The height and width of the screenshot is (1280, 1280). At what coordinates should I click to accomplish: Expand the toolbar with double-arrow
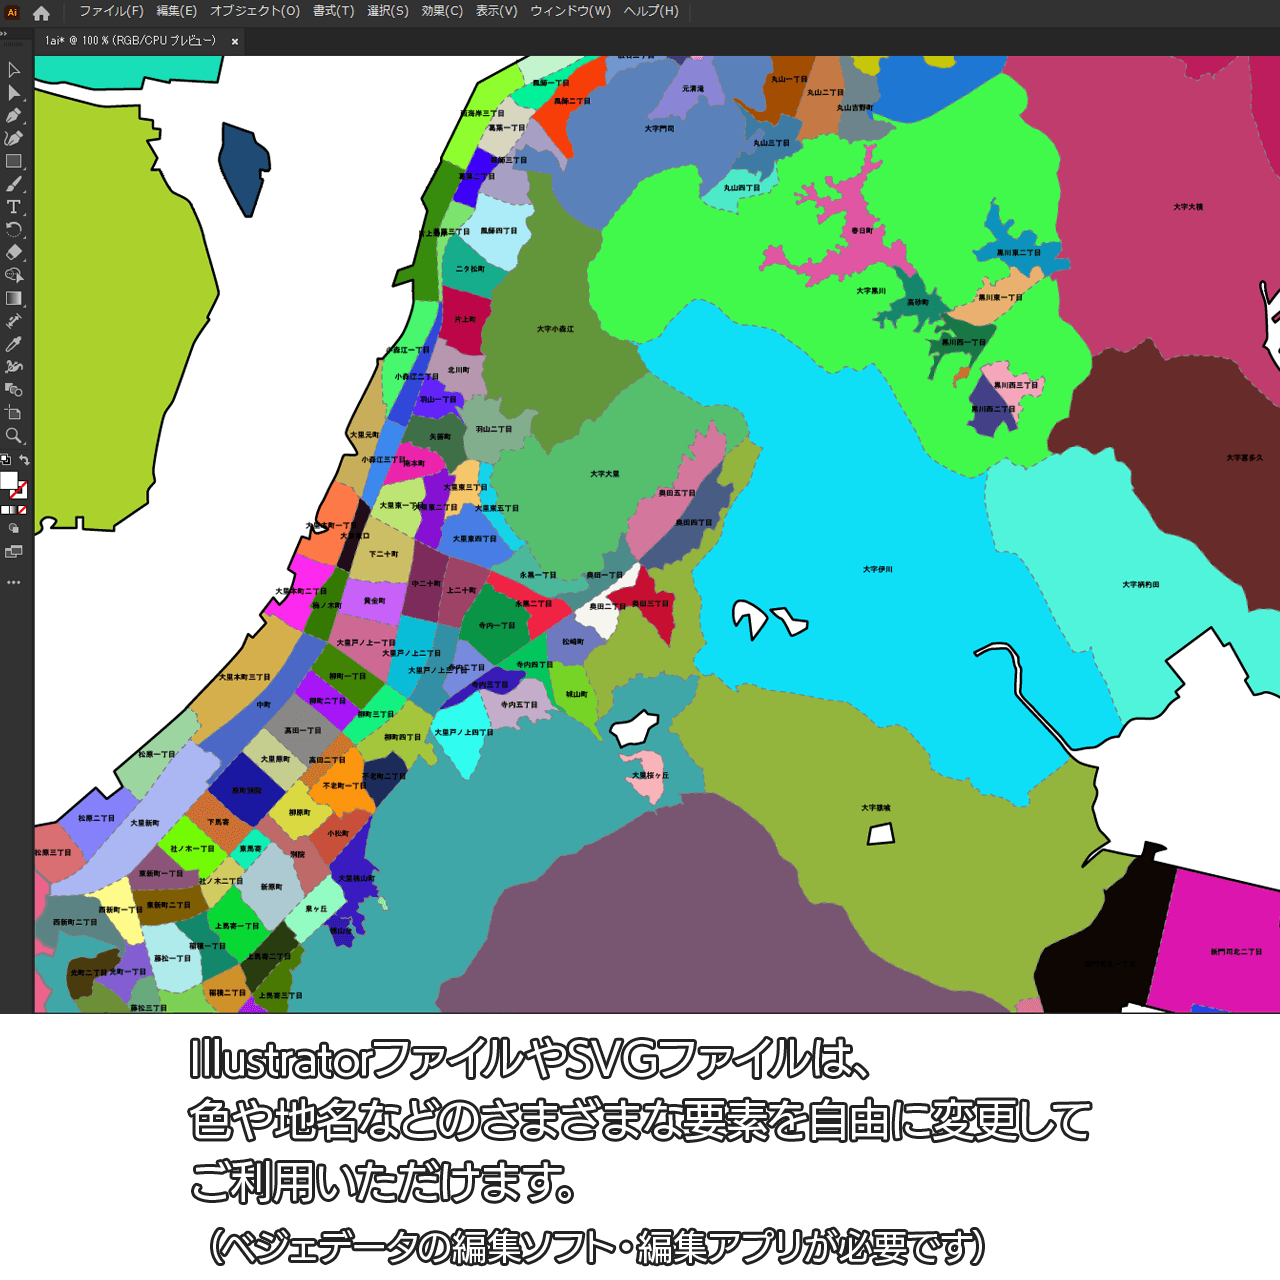point(4,33)
